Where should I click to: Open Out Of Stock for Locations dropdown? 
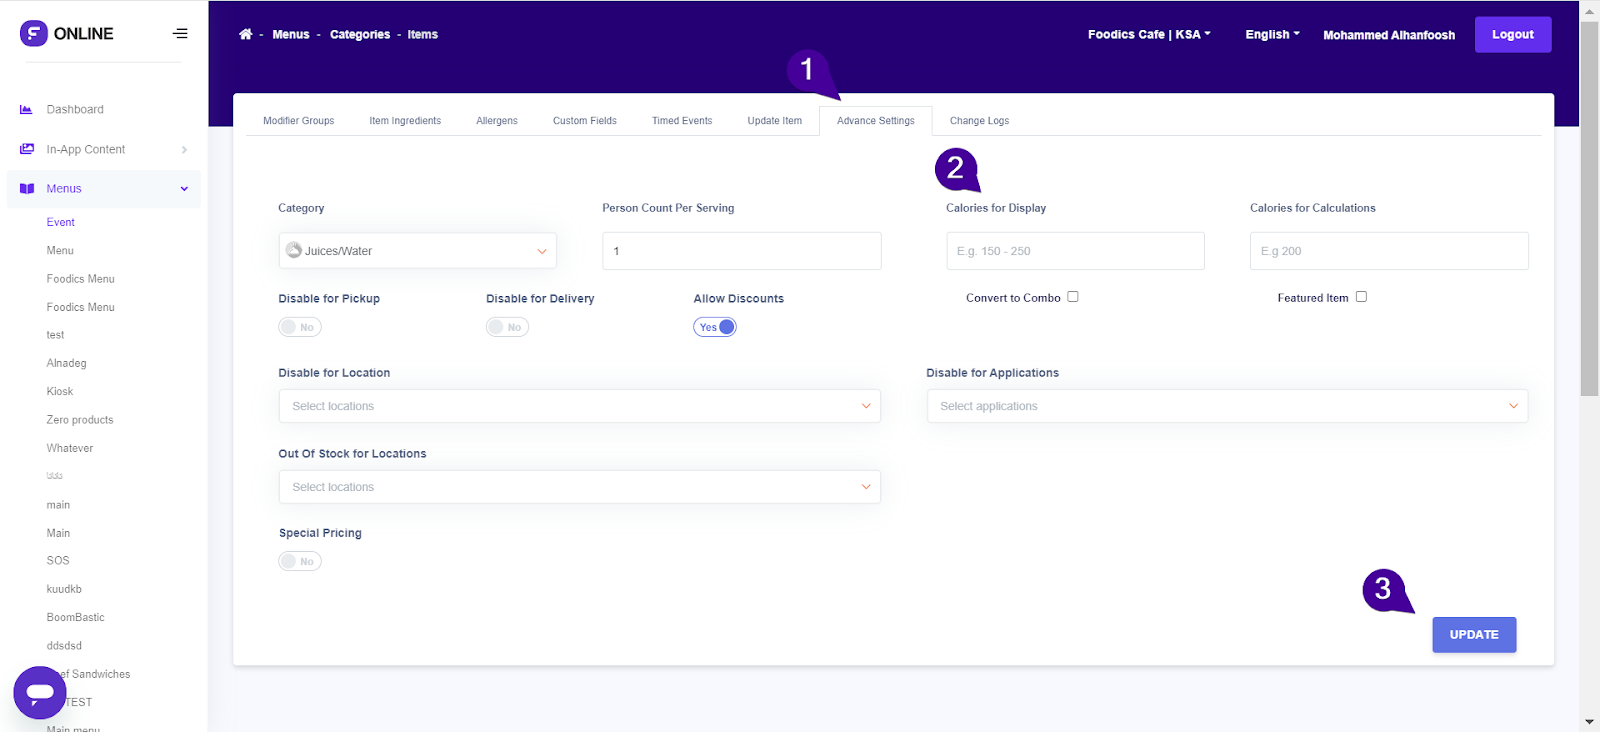point(579,487)
